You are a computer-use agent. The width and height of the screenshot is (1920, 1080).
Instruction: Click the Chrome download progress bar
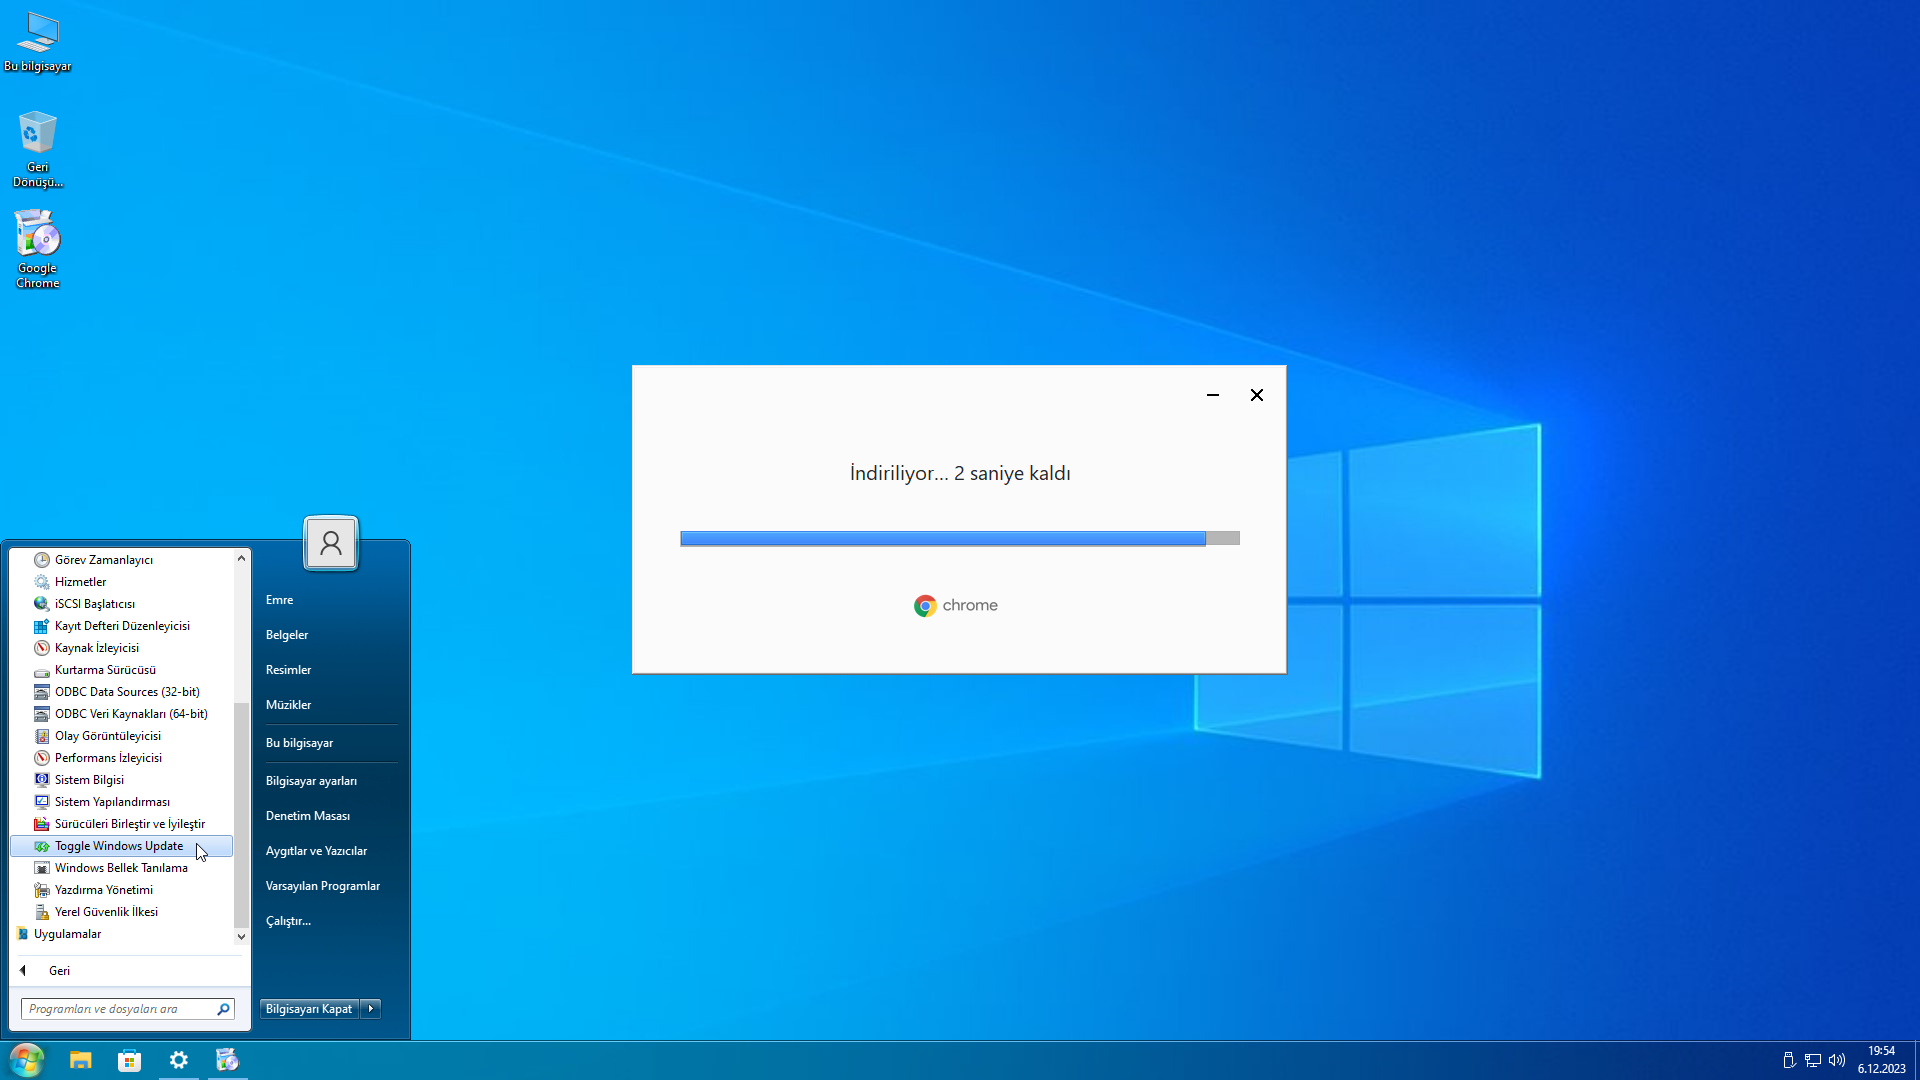pos(960,538)
